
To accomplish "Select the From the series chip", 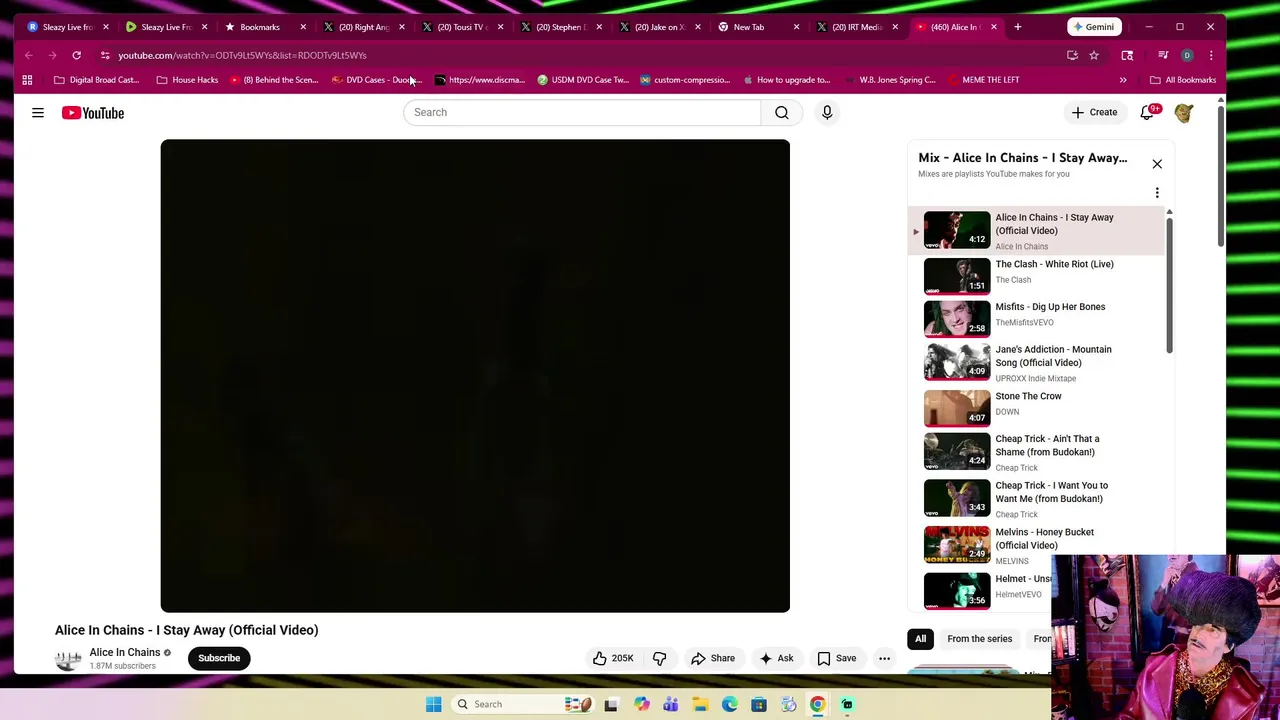I will [979, 639].
